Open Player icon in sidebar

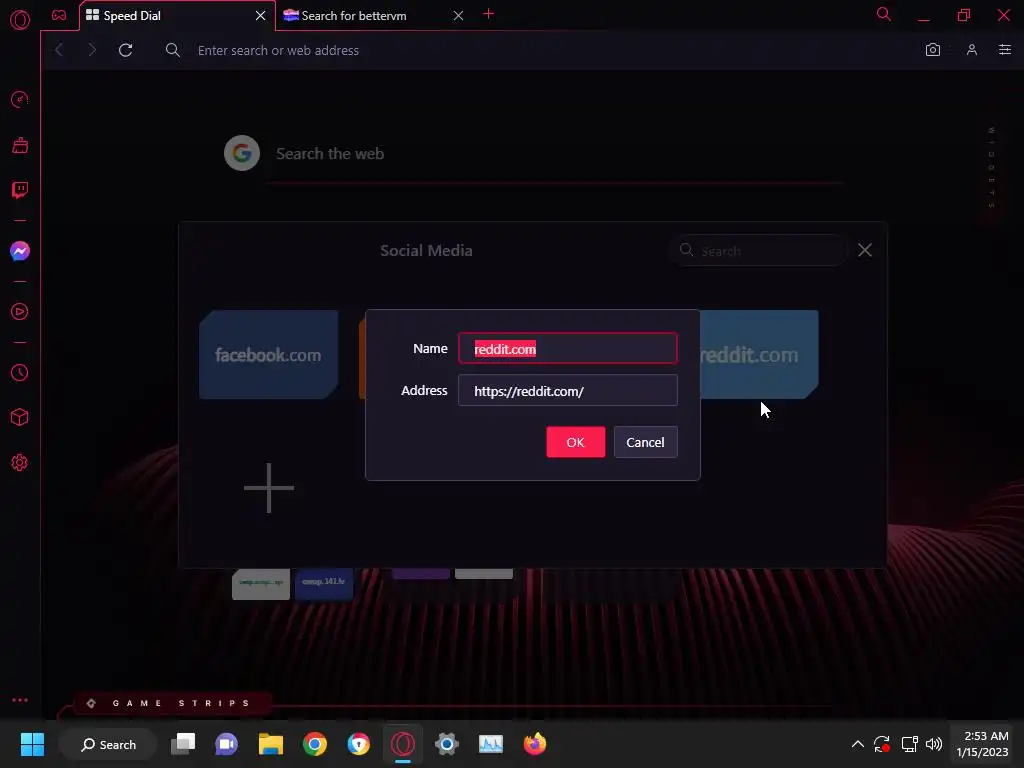tap(20, 312)
